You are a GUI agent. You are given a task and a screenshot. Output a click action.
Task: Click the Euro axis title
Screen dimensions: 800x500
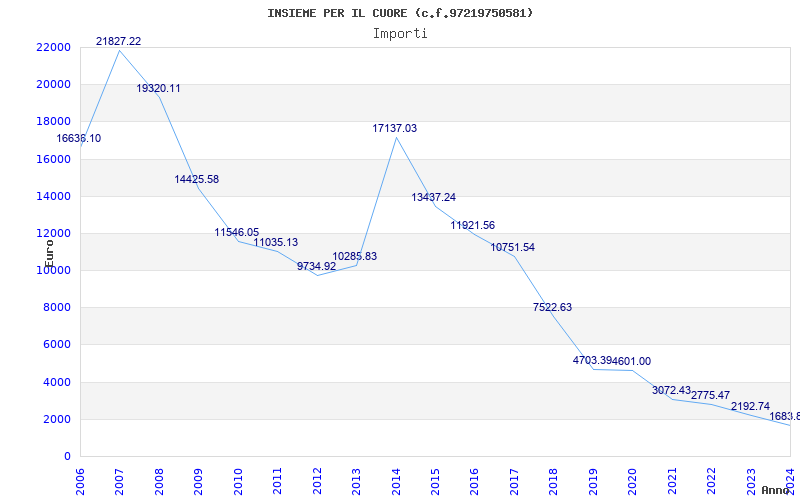point(49,254)
